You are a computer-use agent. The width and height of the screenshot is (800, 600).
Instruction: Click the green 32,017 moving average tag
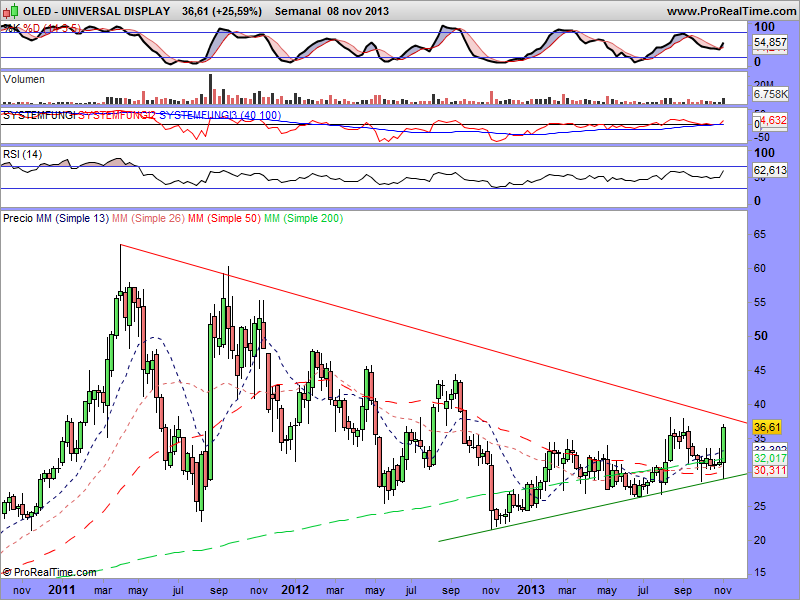pyautogui.click(x=770, y=458)
